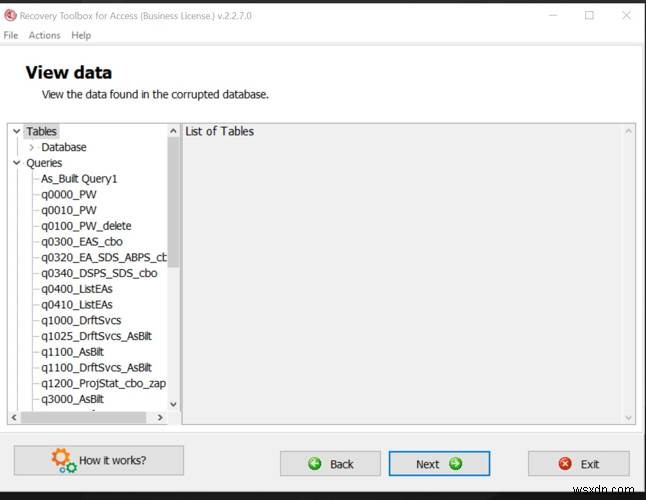Click tree panel scroll up arrow
The width and height of the screenshot is (646, 500).
point(173,131)
